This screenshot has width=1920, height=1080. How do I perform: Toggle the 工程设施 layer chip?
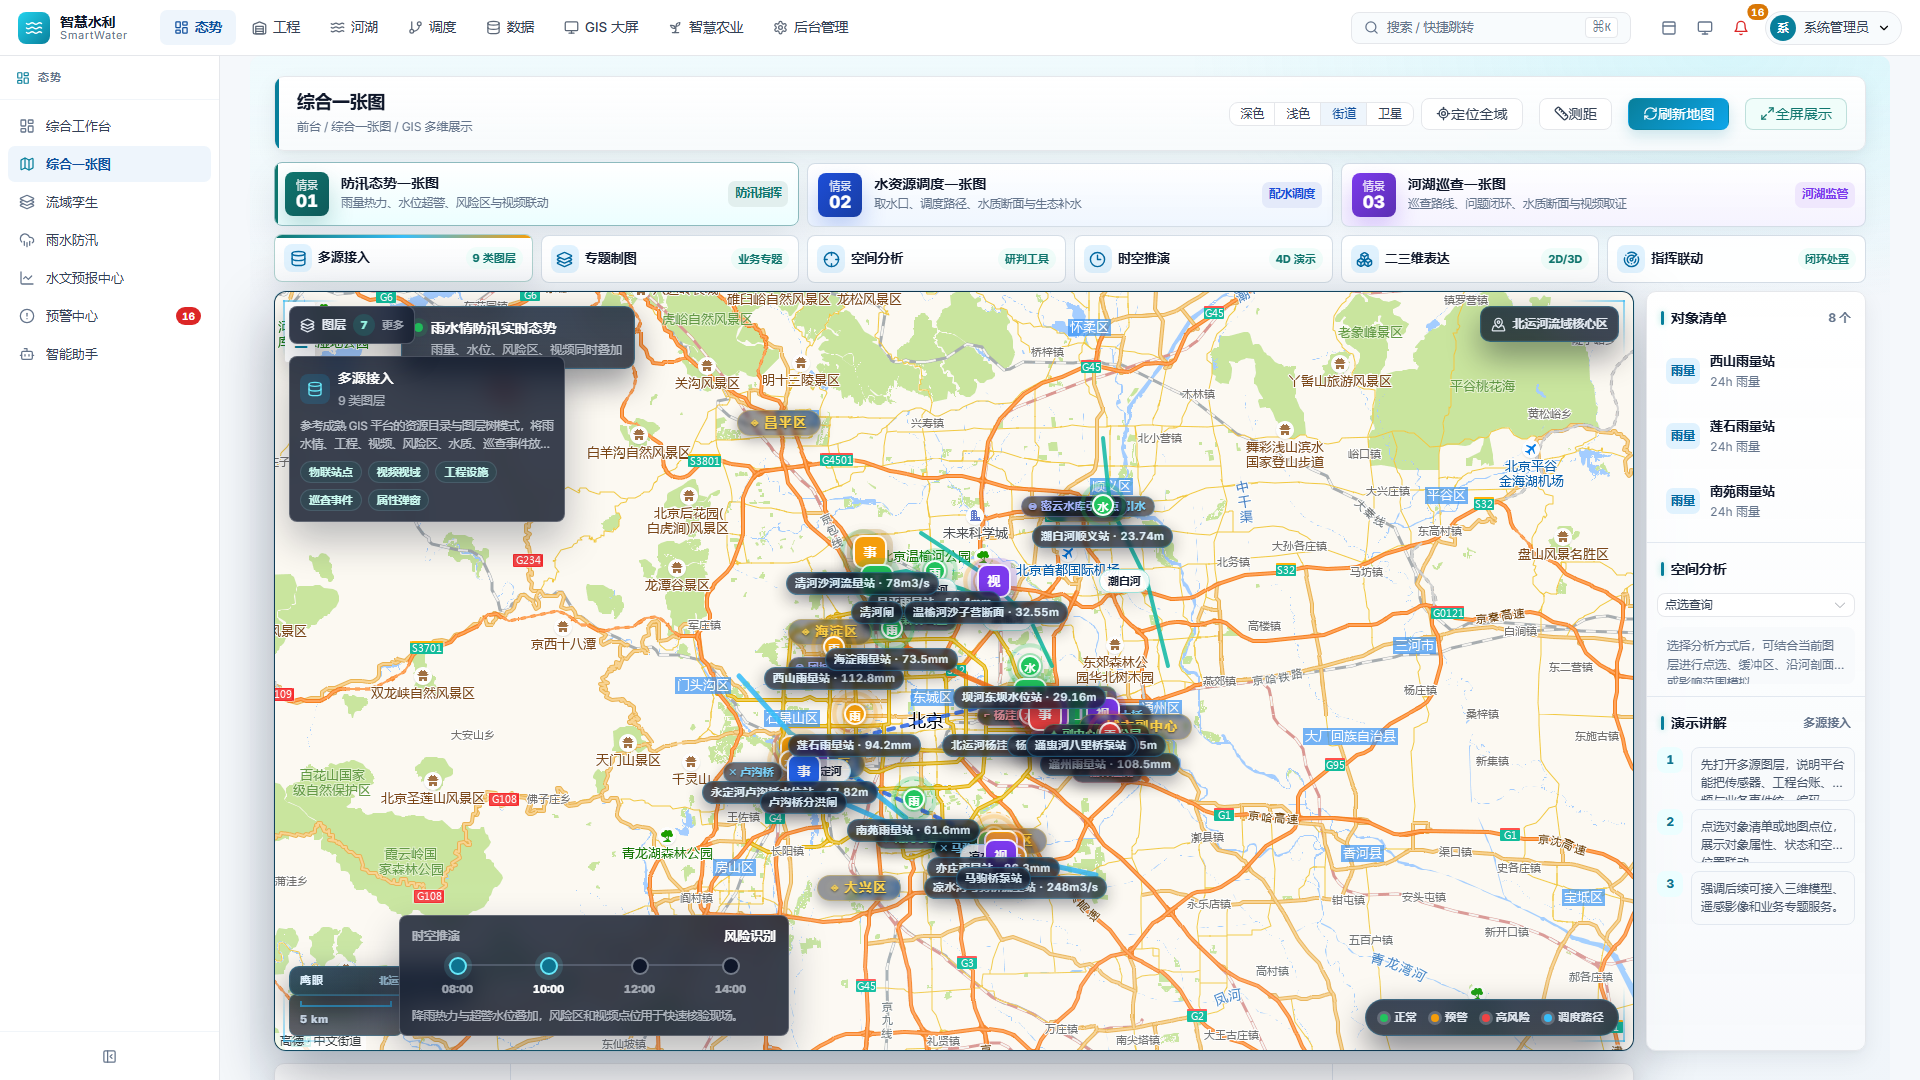point(466,472)
